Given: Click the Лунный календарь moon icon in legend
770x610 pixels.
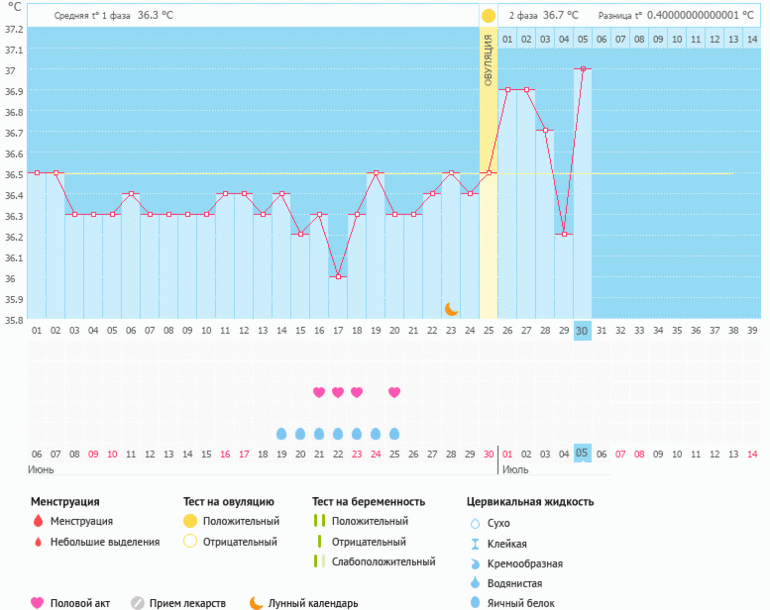Looking at the screenshot, I should tap(257, 603).
